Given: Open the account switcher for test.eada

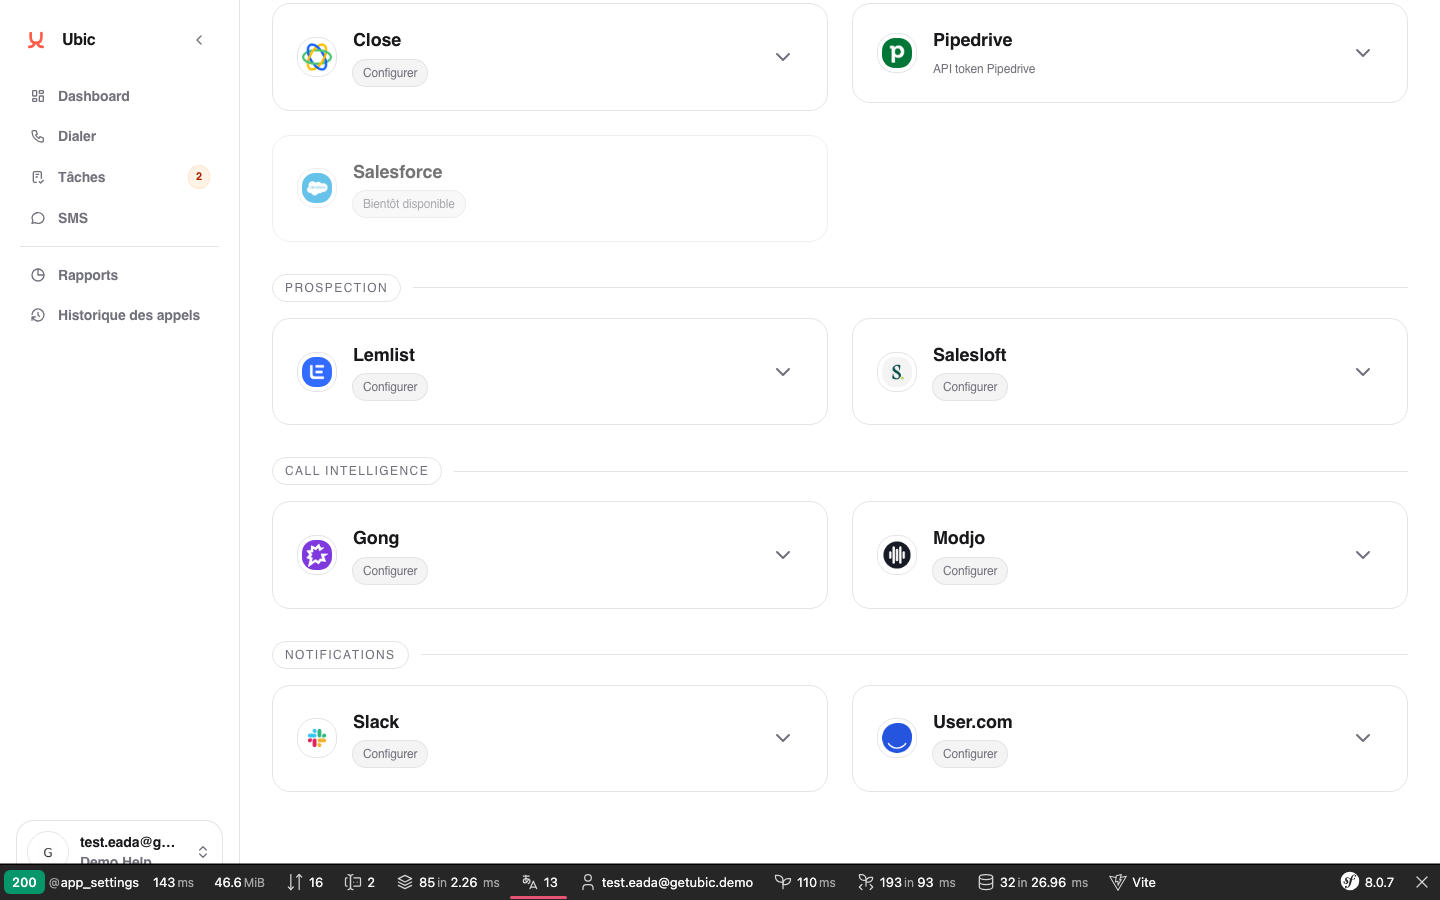Looking at the screenshot, I should coord(203,852).
